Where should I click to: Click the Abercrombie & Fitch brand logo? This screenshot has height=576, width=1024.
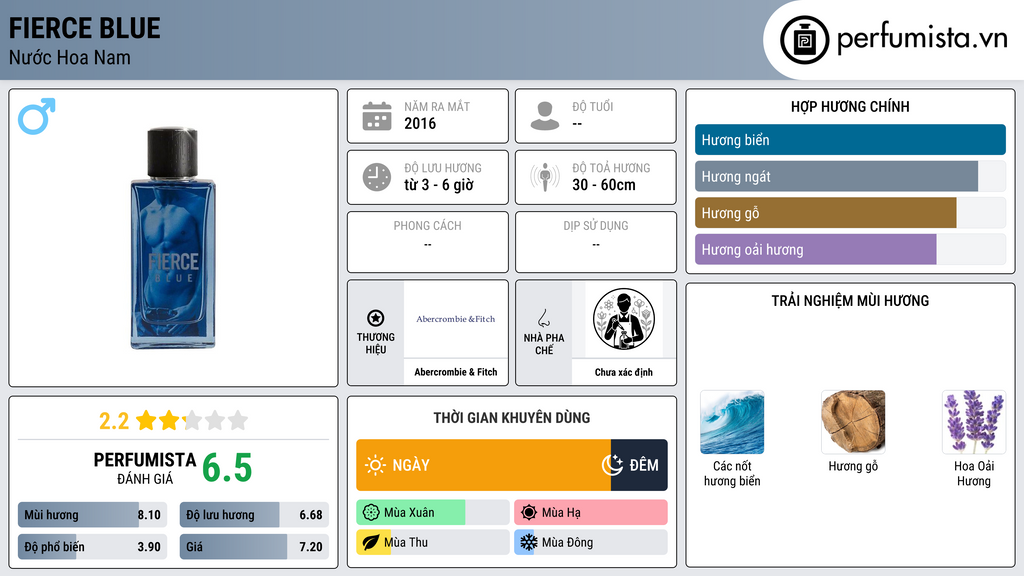[456, 319]
